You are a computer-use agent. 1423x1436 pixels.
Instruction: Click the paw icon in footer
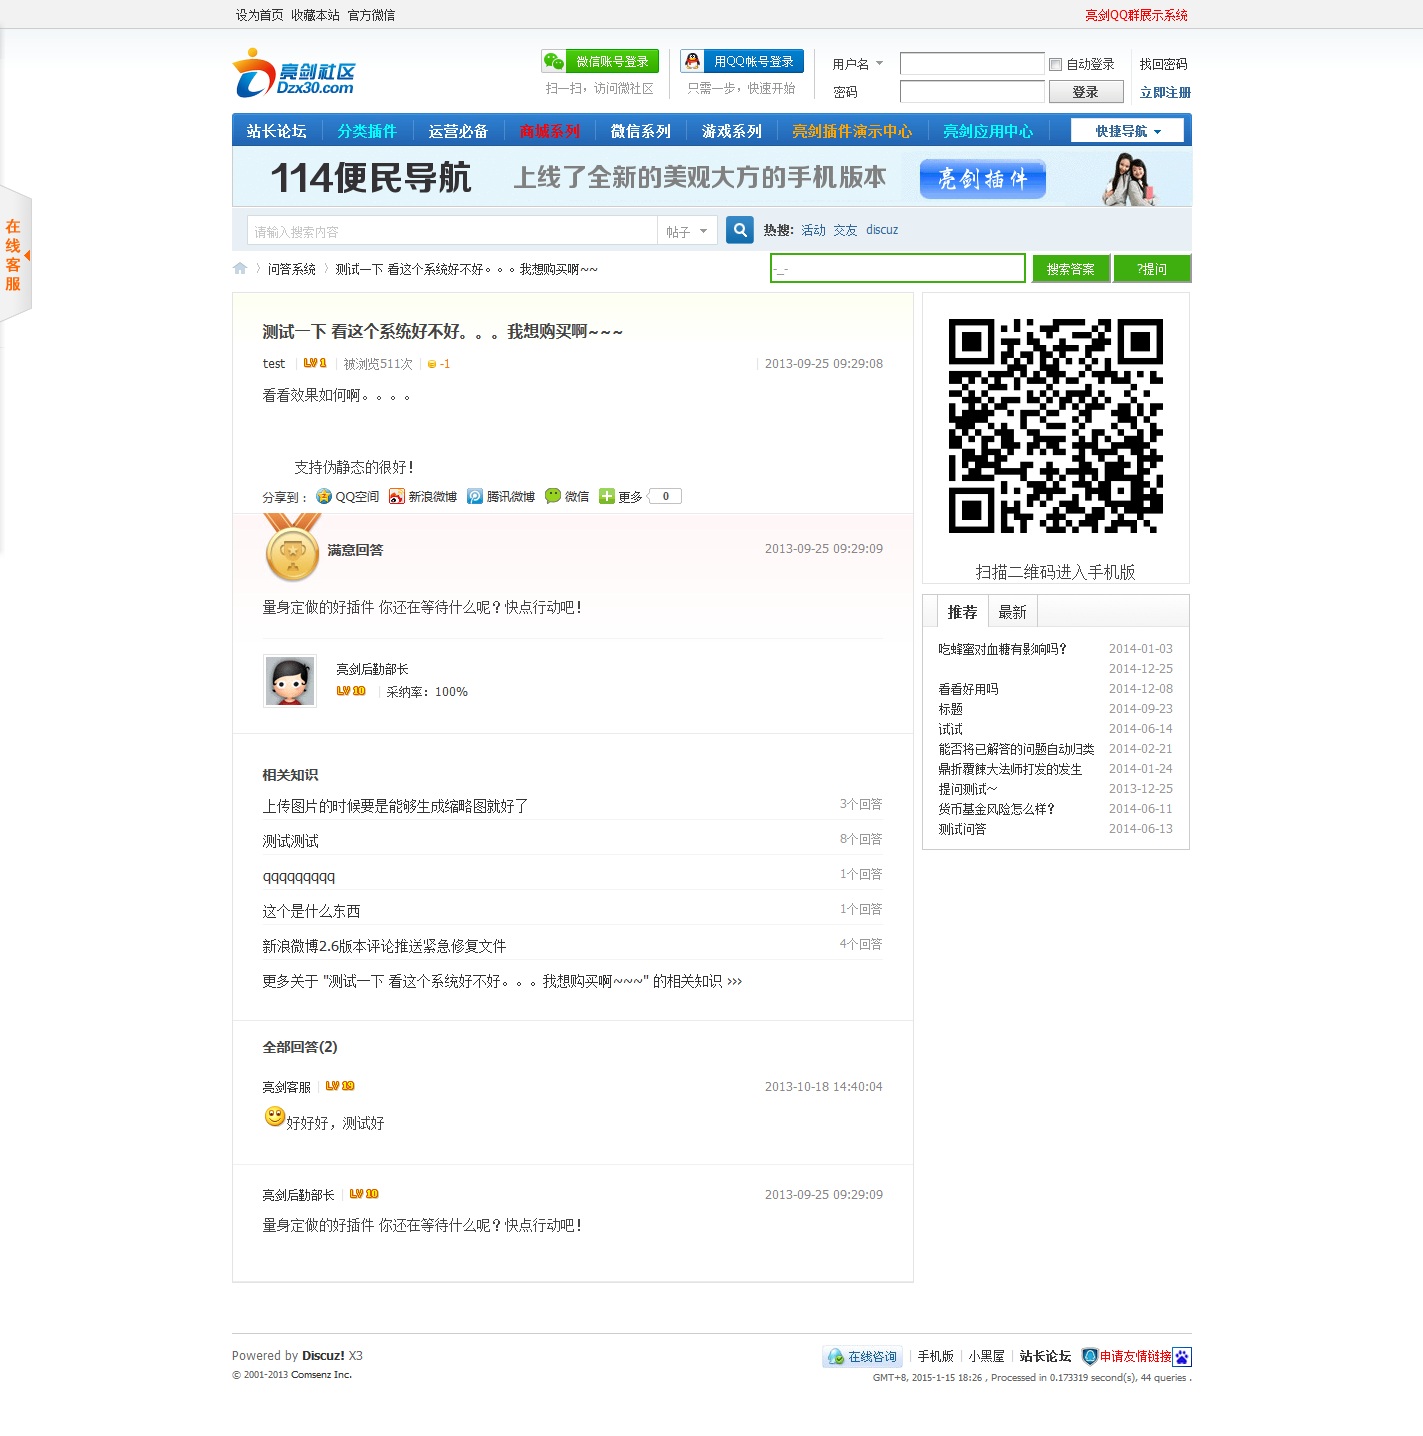pos(1182,1357)
